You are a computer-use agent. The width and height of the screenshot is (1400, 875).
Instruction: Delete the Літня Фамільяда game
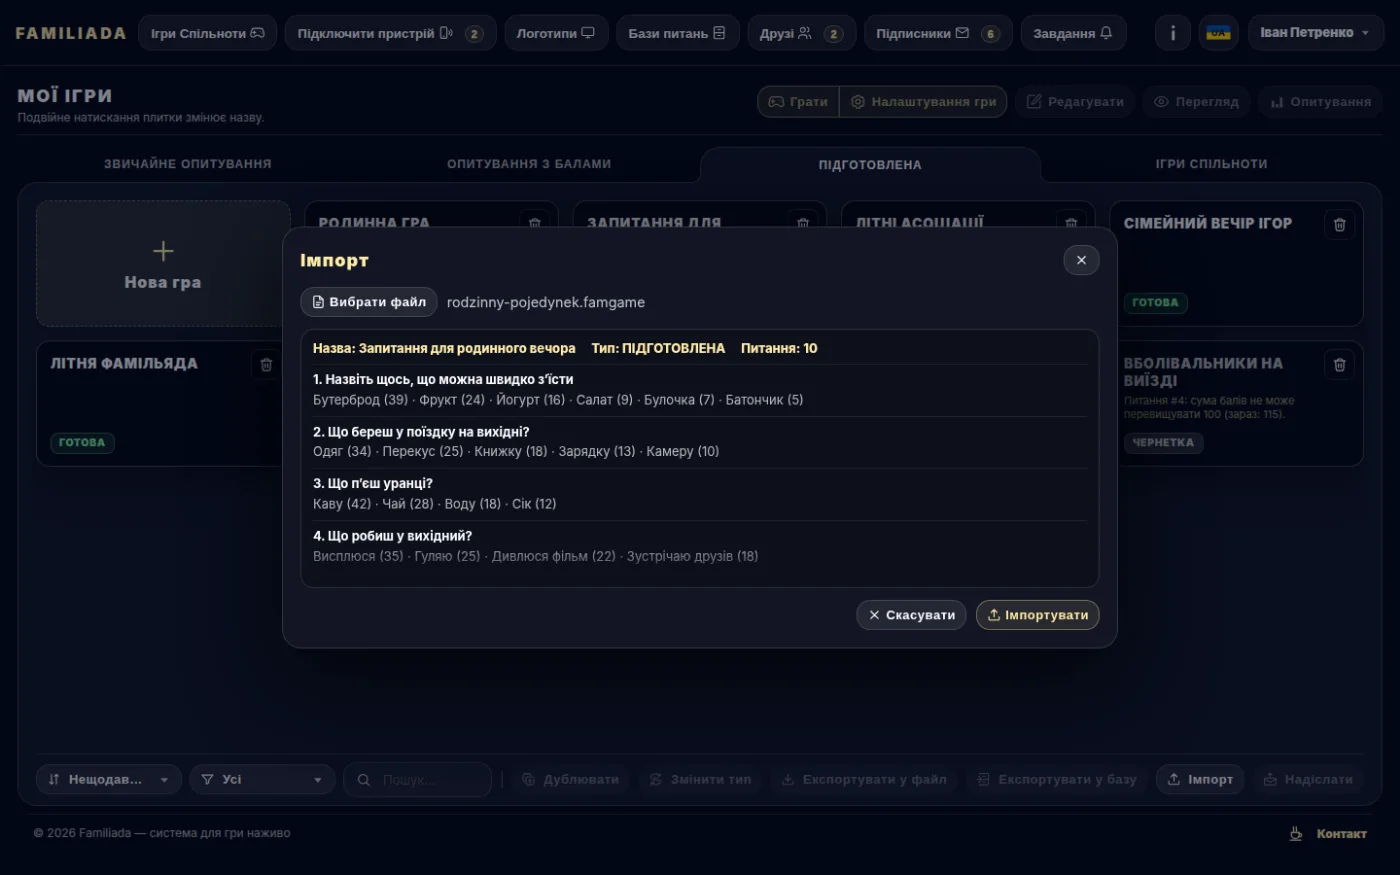pos(266,365)
